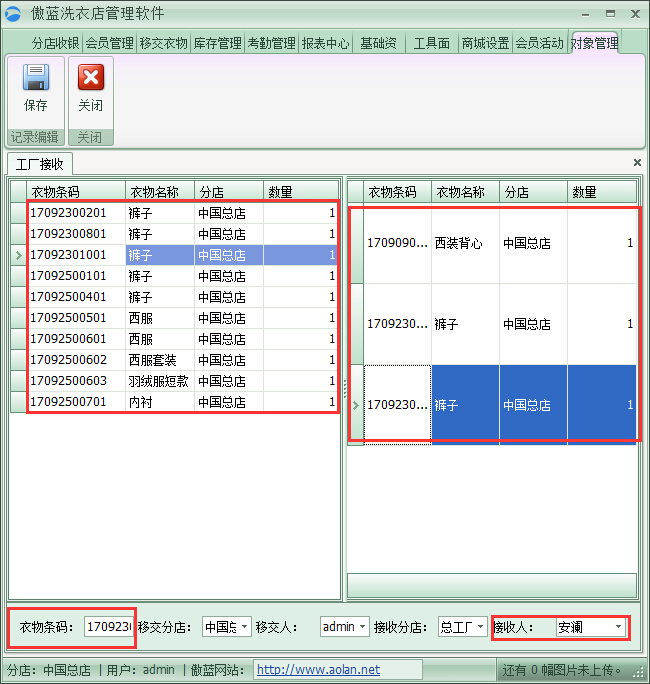650x684 pixels.
Task: Click barcode cell 1709090... in right table
Action: tap(397, 243)
